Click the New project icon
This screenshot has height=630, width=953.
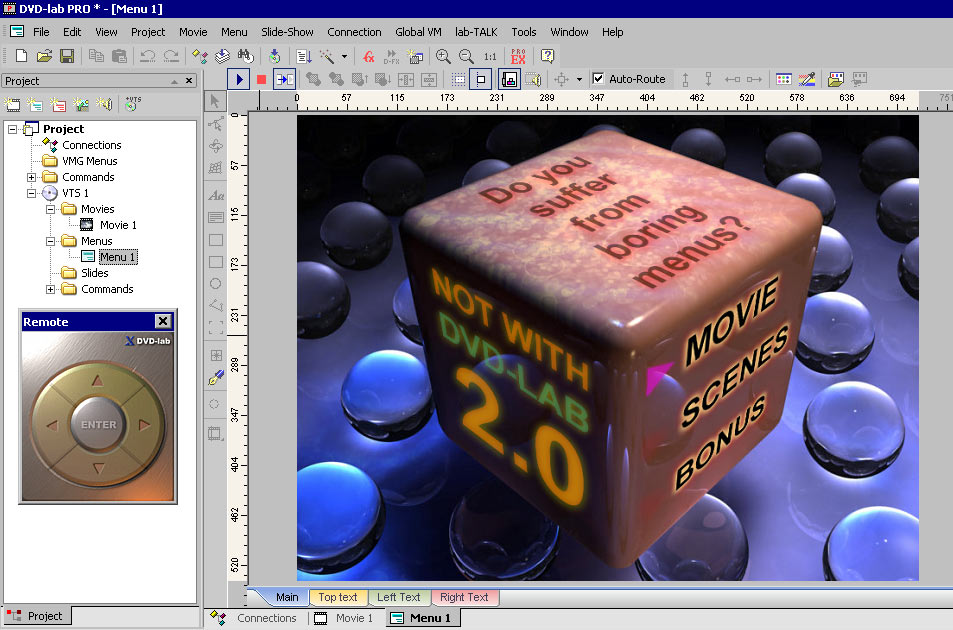coord(21,56)
